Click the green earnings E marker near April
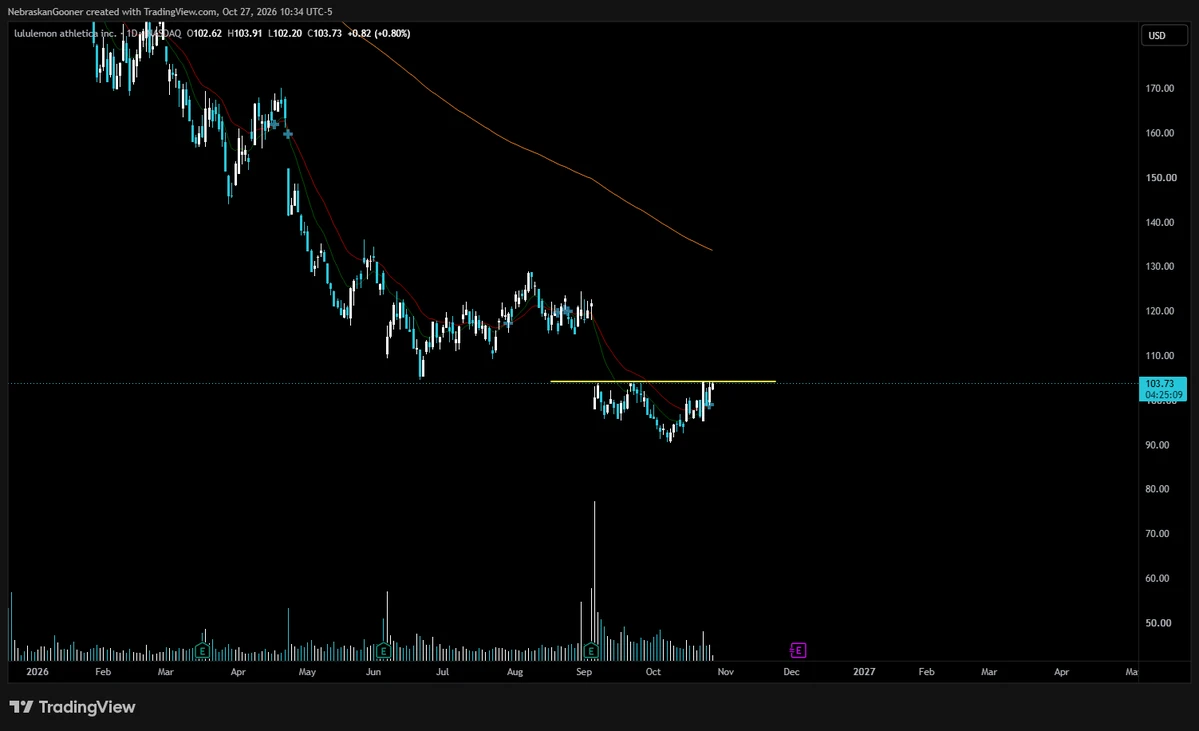The image size is (1199, 731). tap(203, 651)
